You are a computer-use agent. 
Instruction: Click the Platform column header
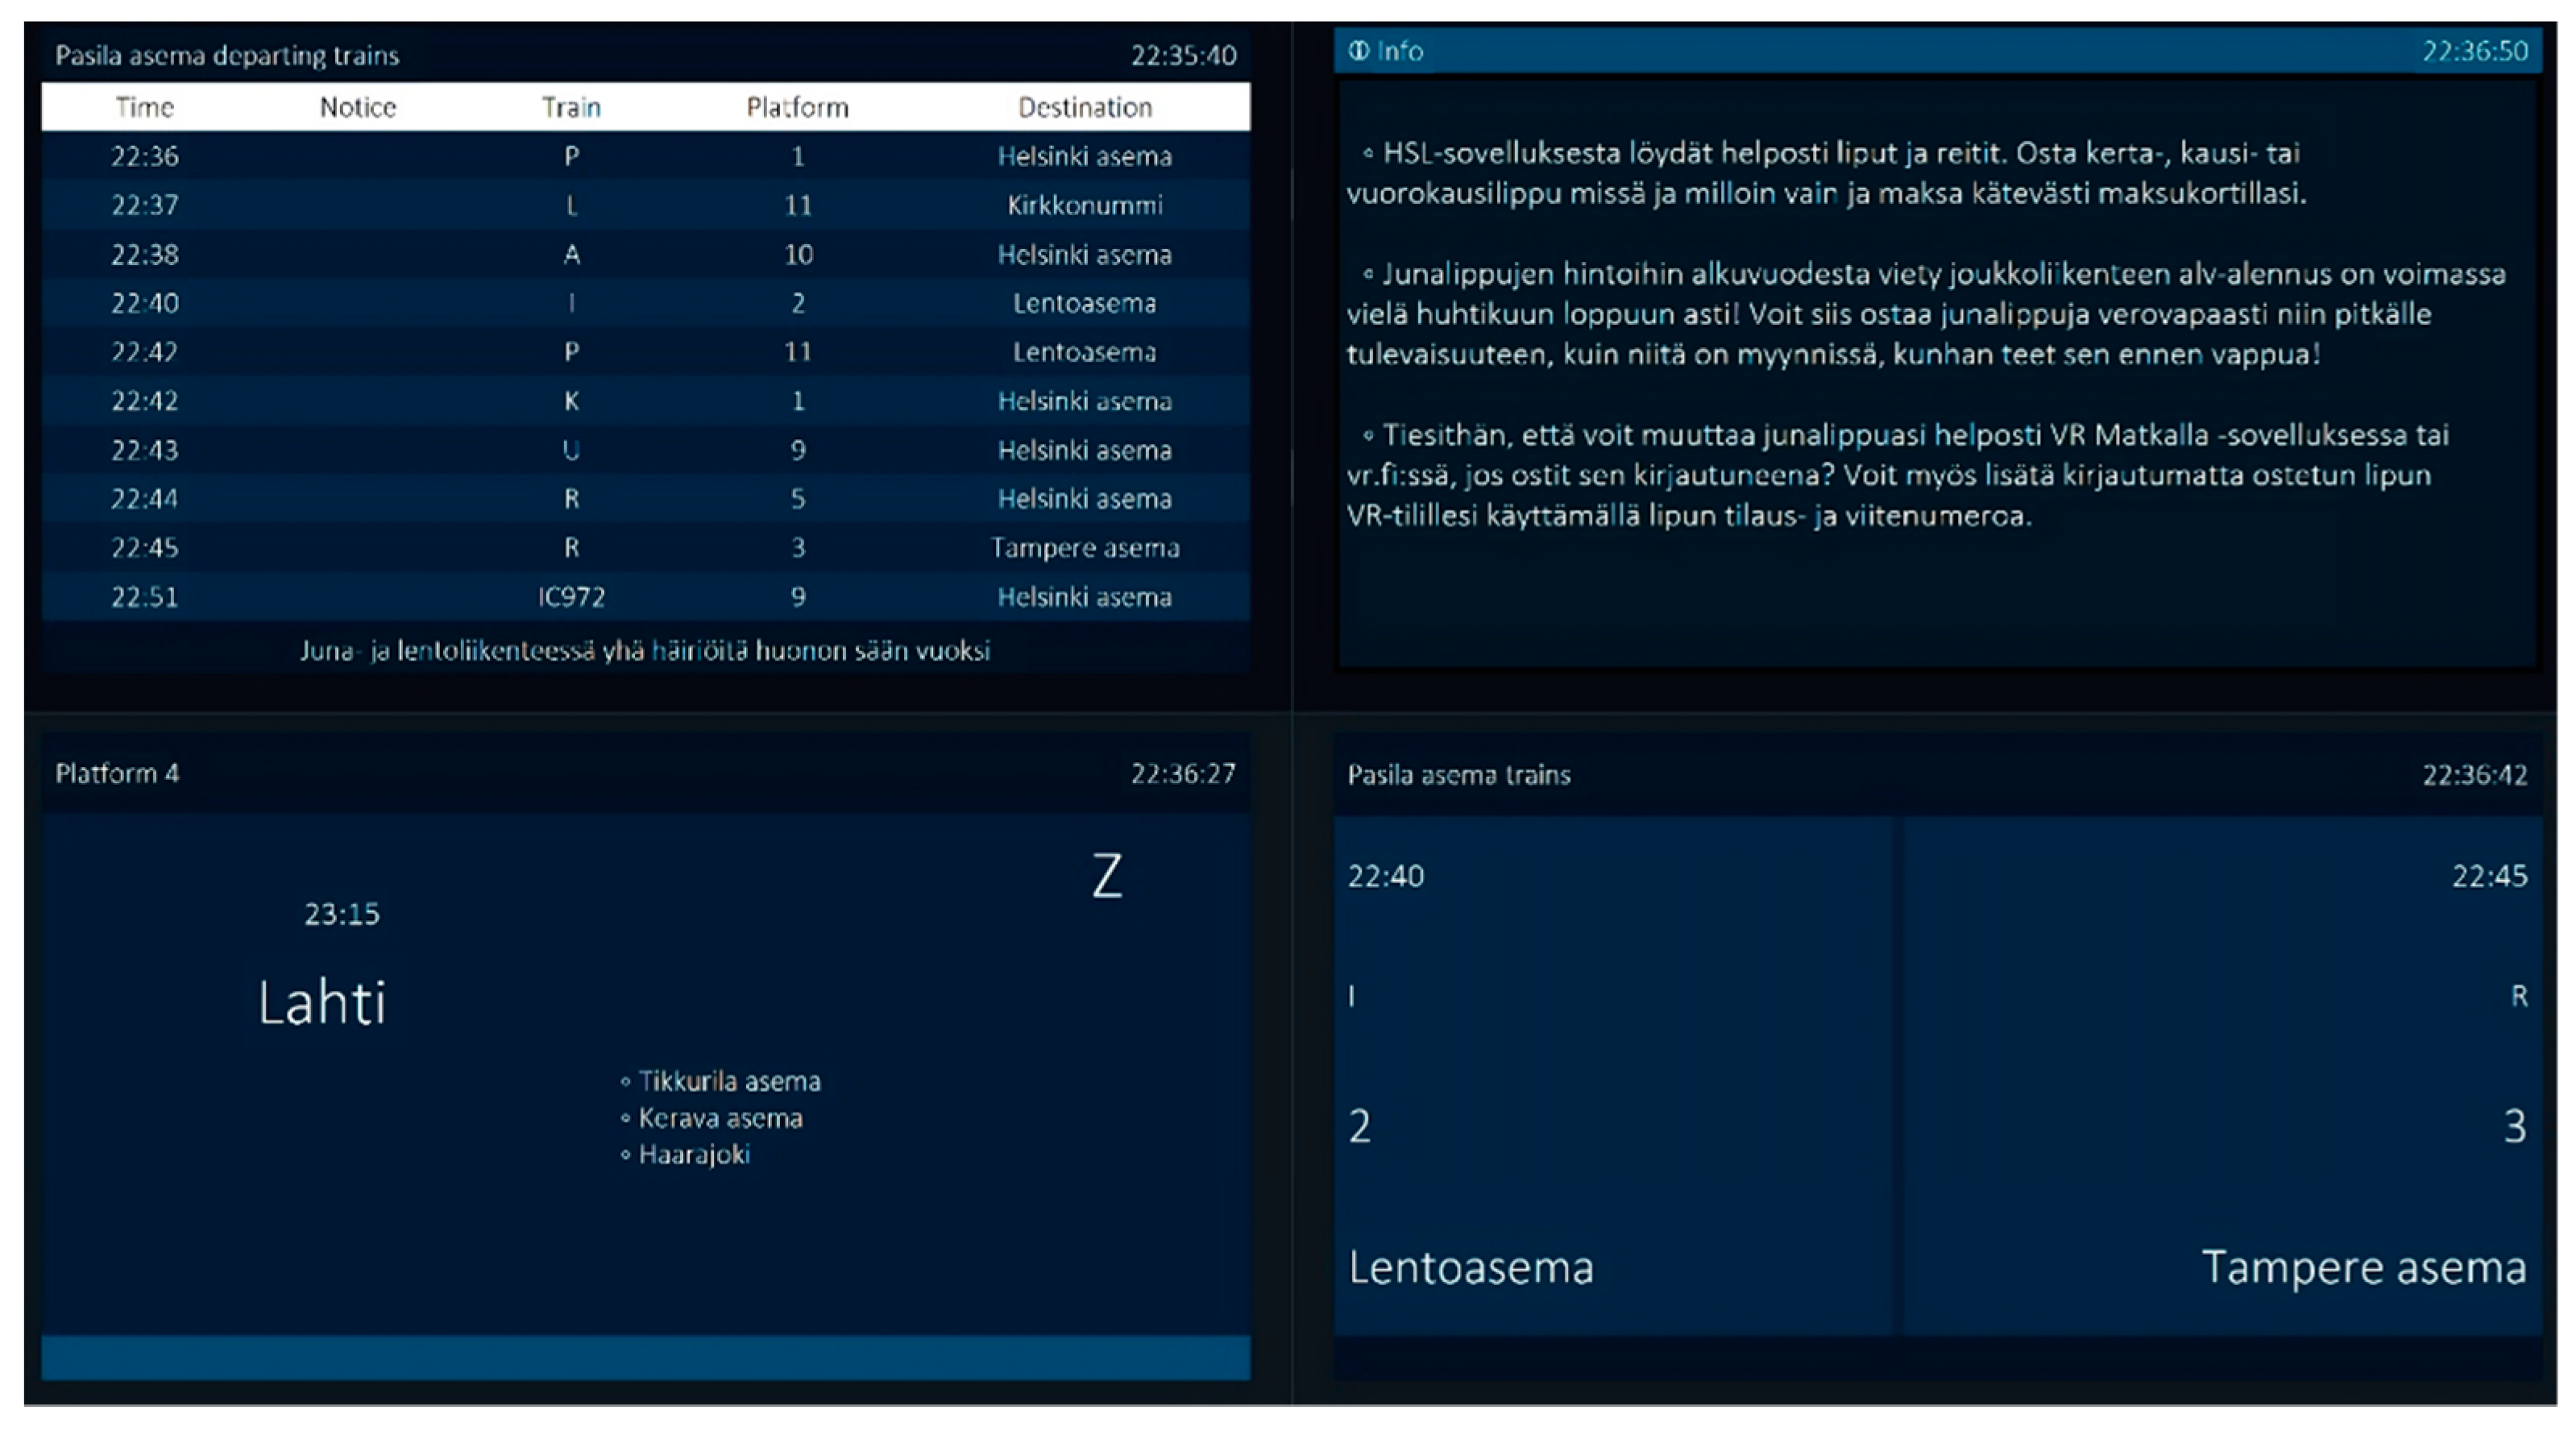(x=797, y=107)
